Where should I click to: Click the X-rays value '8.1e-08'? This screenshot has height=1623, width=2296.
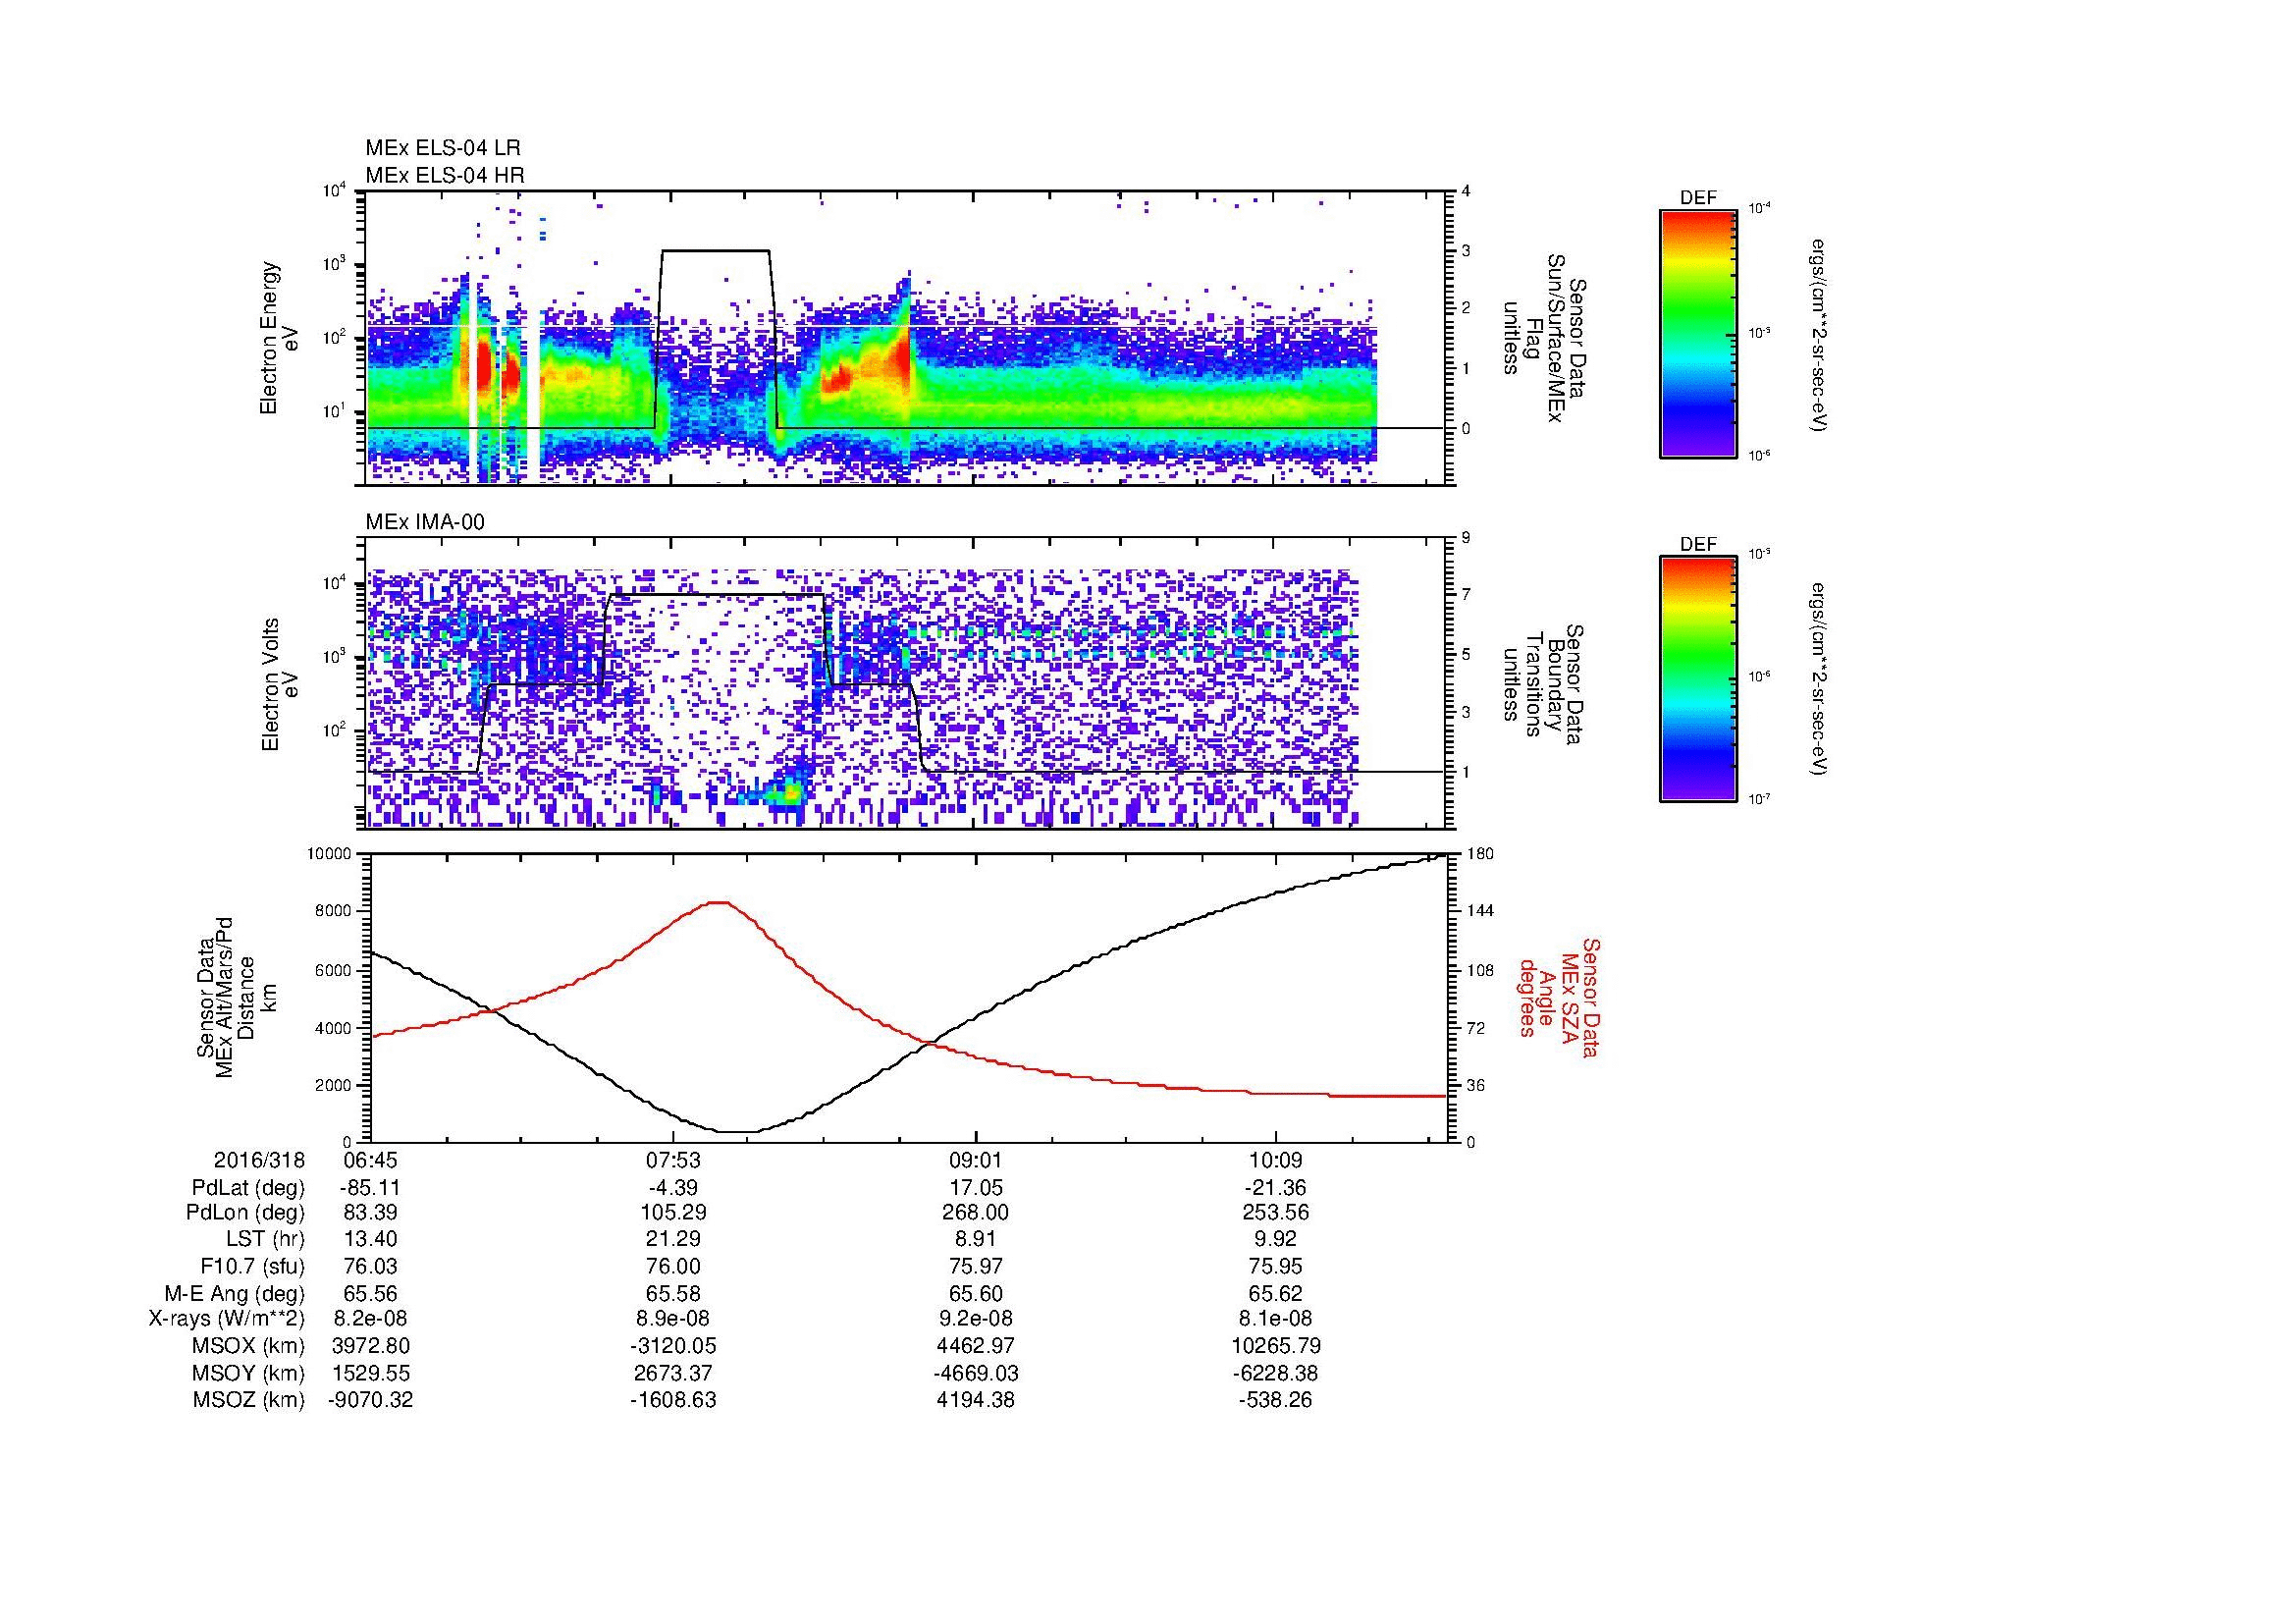(1276, 1319)
